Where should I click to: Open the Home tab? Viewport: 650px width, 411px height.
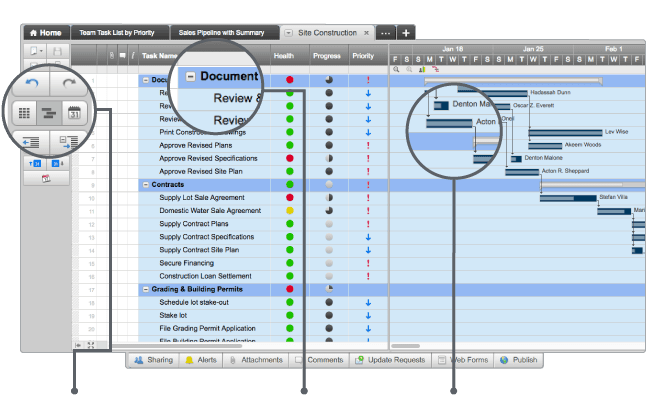[44, 33]
